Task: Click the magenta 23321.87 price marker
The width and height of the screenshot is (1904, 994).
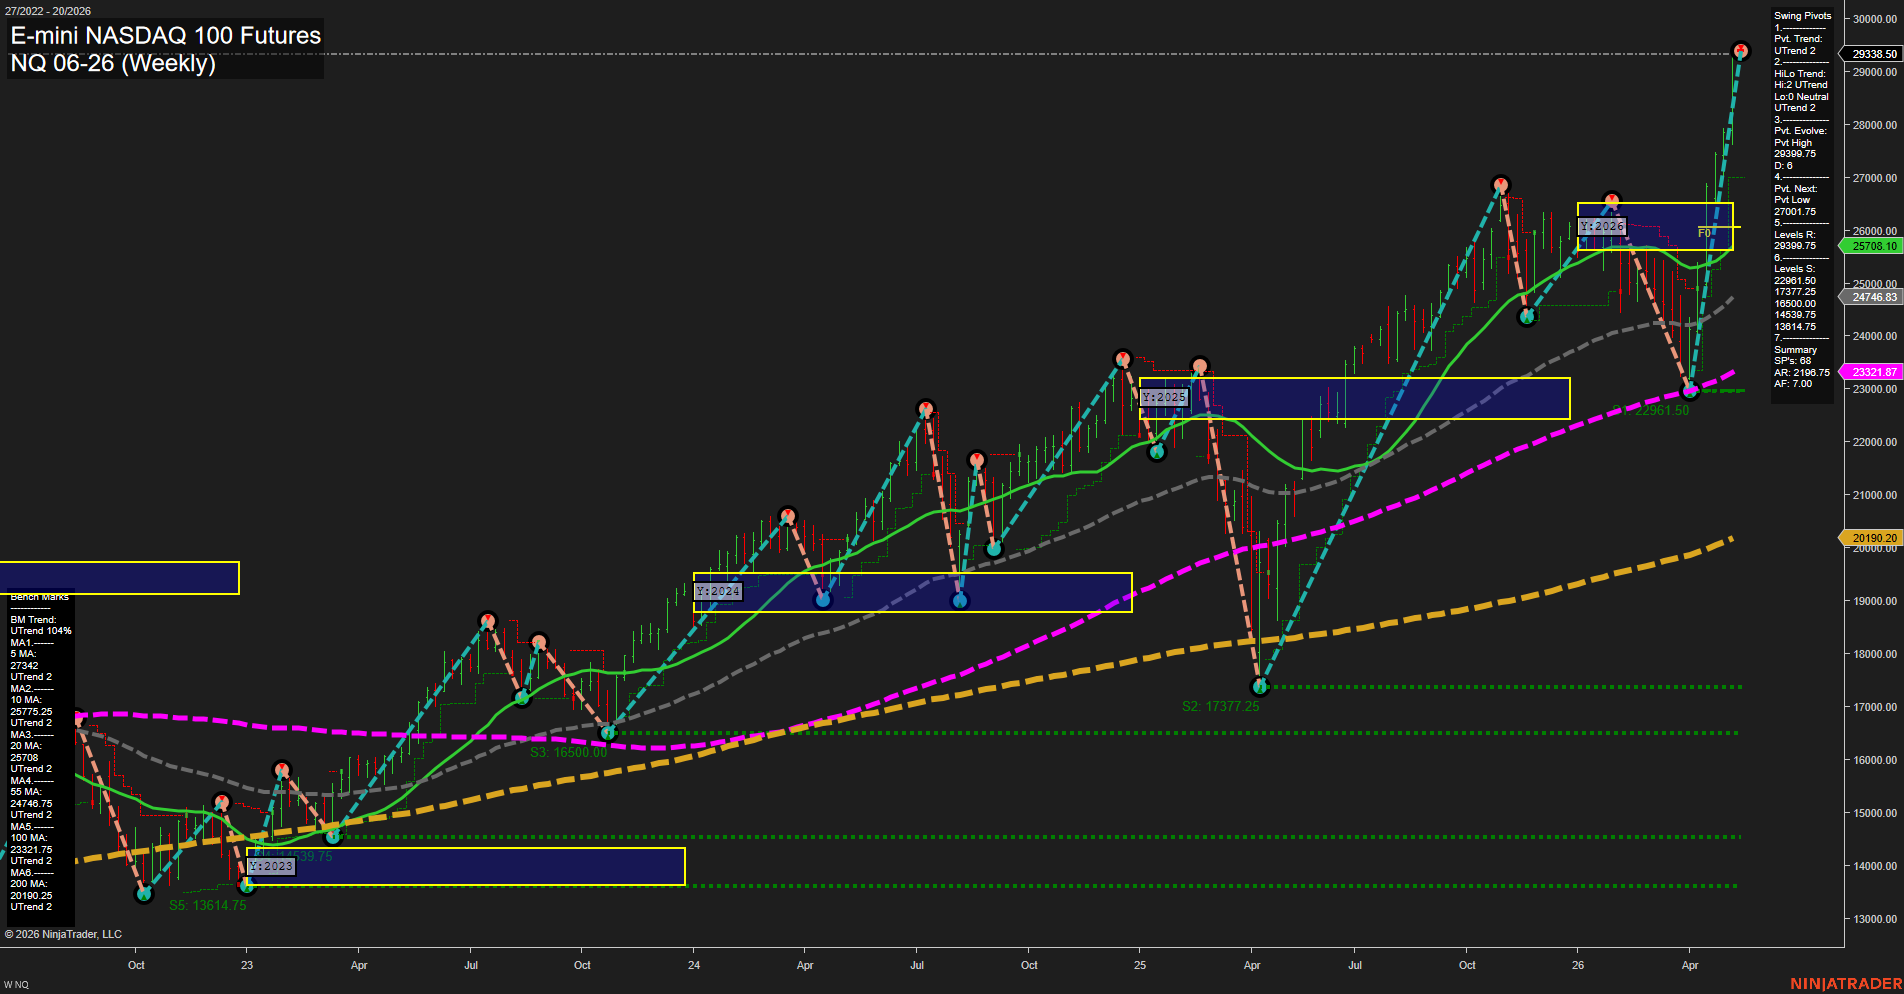Action: click(x=1872, y=371)
